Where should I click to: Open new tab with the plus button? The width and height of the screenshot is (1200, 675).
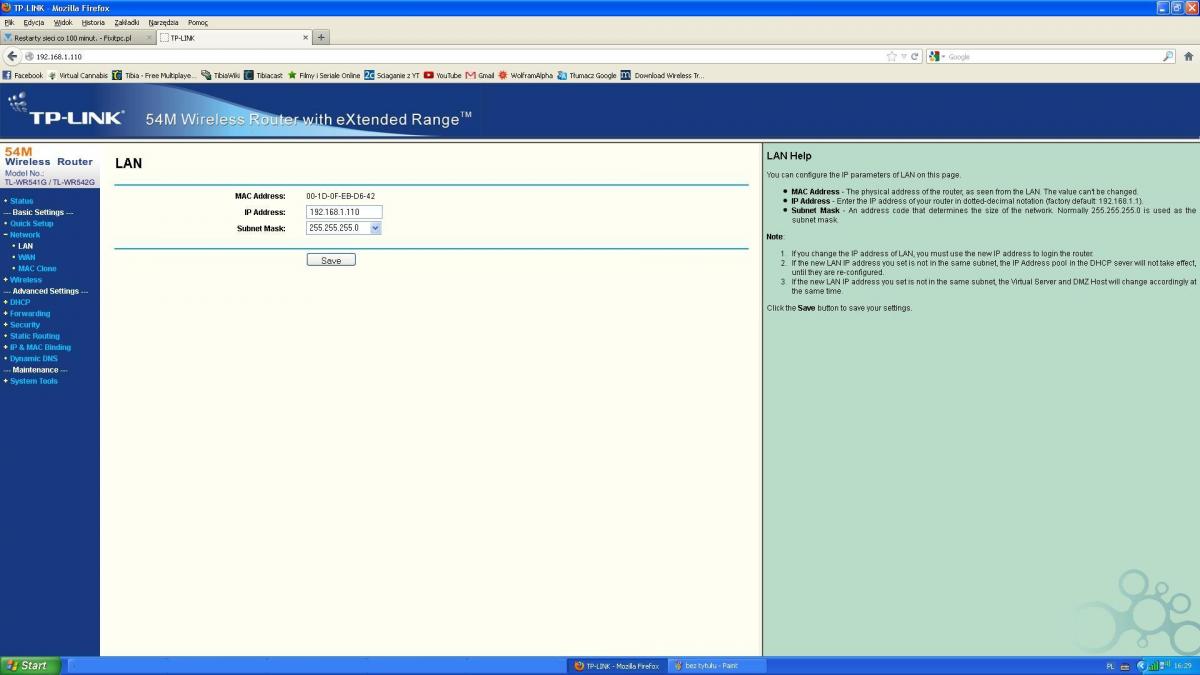point(321,37)
